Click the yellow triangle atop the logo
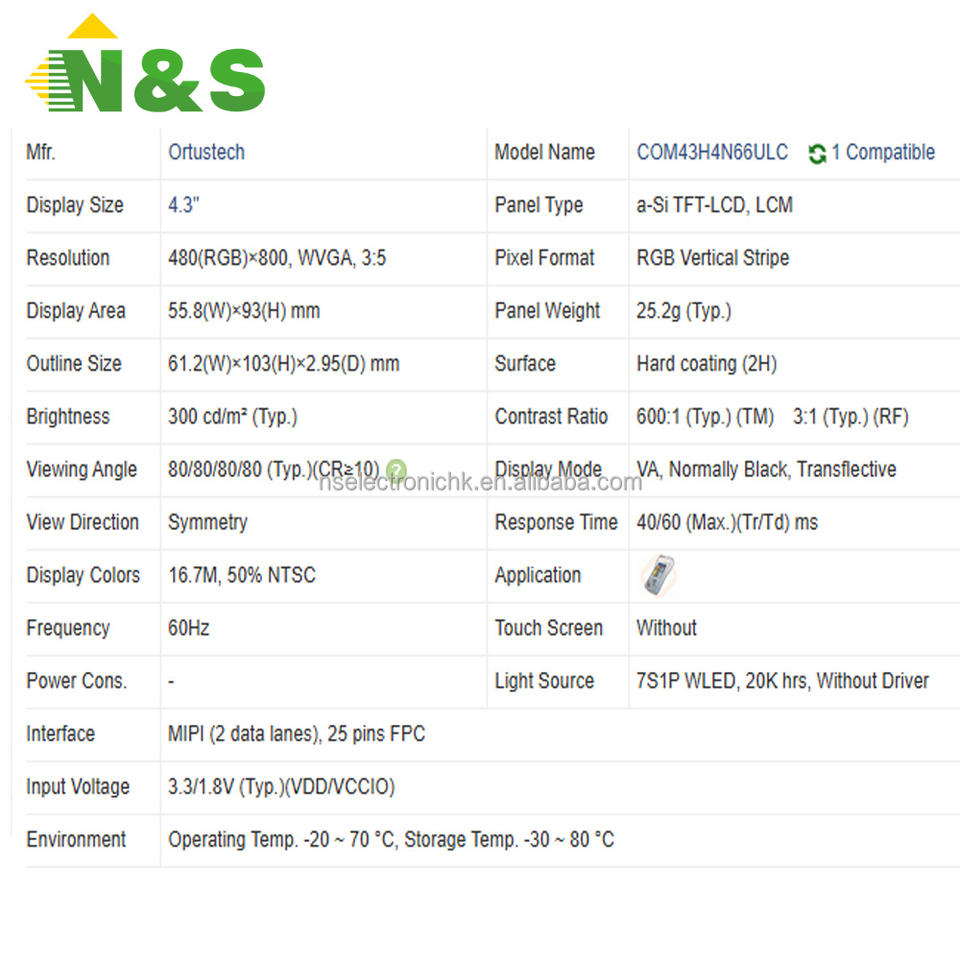The height and width of the screenshot is (960, 960). (92, 26)
